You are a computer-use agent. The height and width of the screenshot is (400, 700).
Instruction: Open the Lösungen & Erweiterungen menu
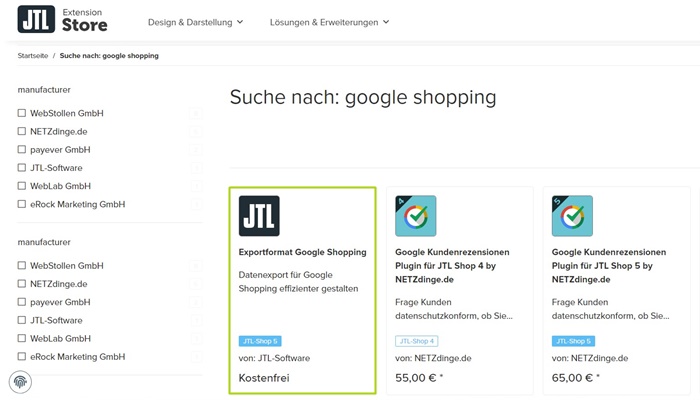(329, 22)
